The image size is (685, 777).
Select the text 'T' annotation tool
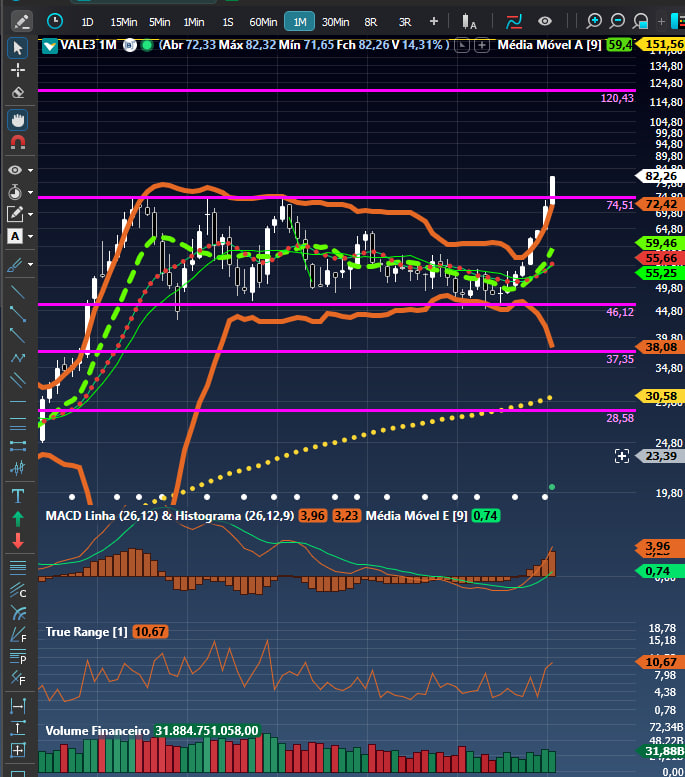click(18, 496)
